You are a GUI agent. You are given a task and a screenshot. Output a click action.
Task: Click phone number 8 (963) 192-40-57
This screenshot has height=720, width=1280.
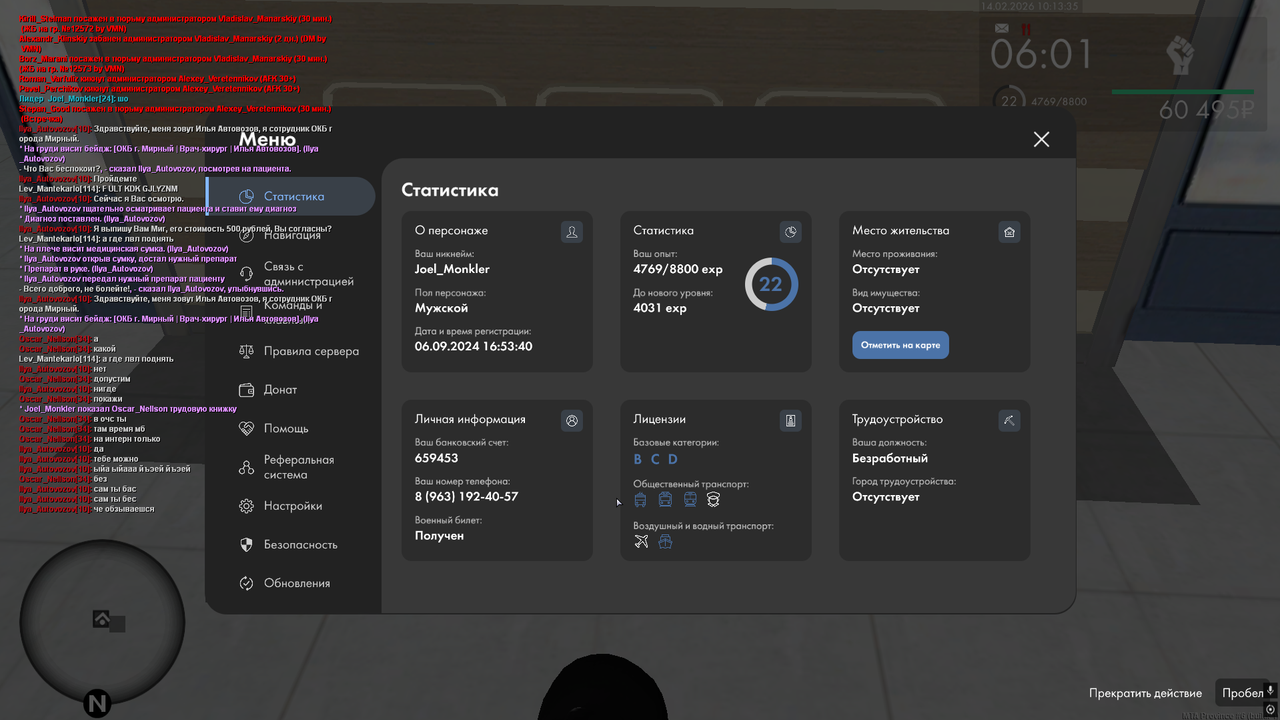(x=467, y=496)
